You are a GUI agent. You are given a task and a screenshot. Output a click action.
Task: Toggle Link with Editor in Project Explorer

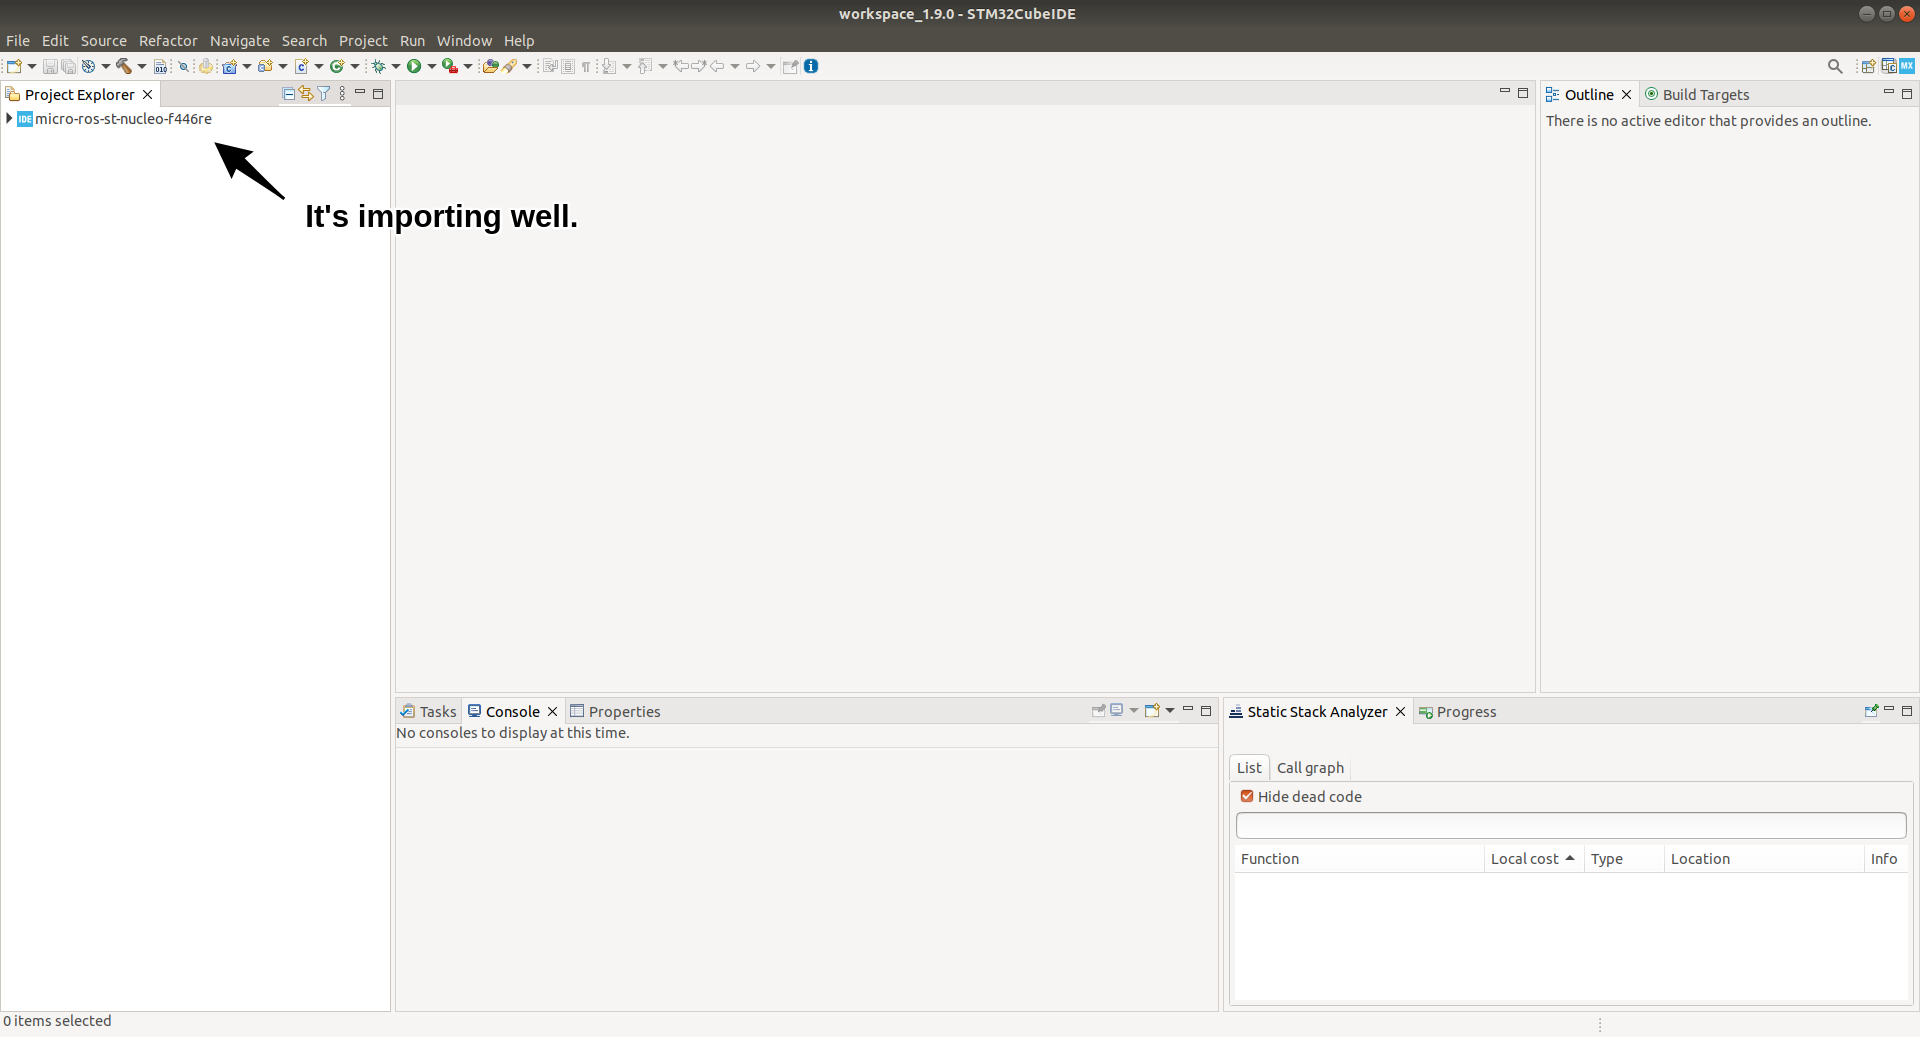tap(306, 94)
